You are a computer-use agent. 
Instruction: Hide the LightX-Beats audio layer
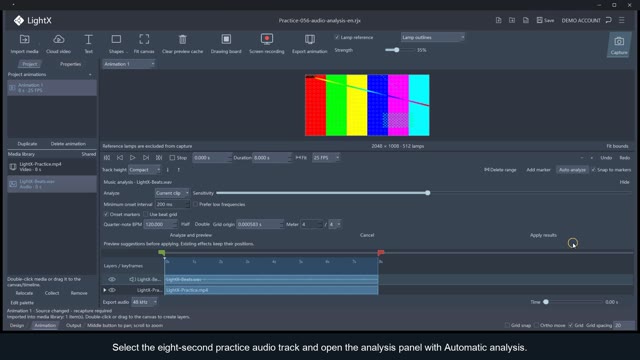click(112, 279)
